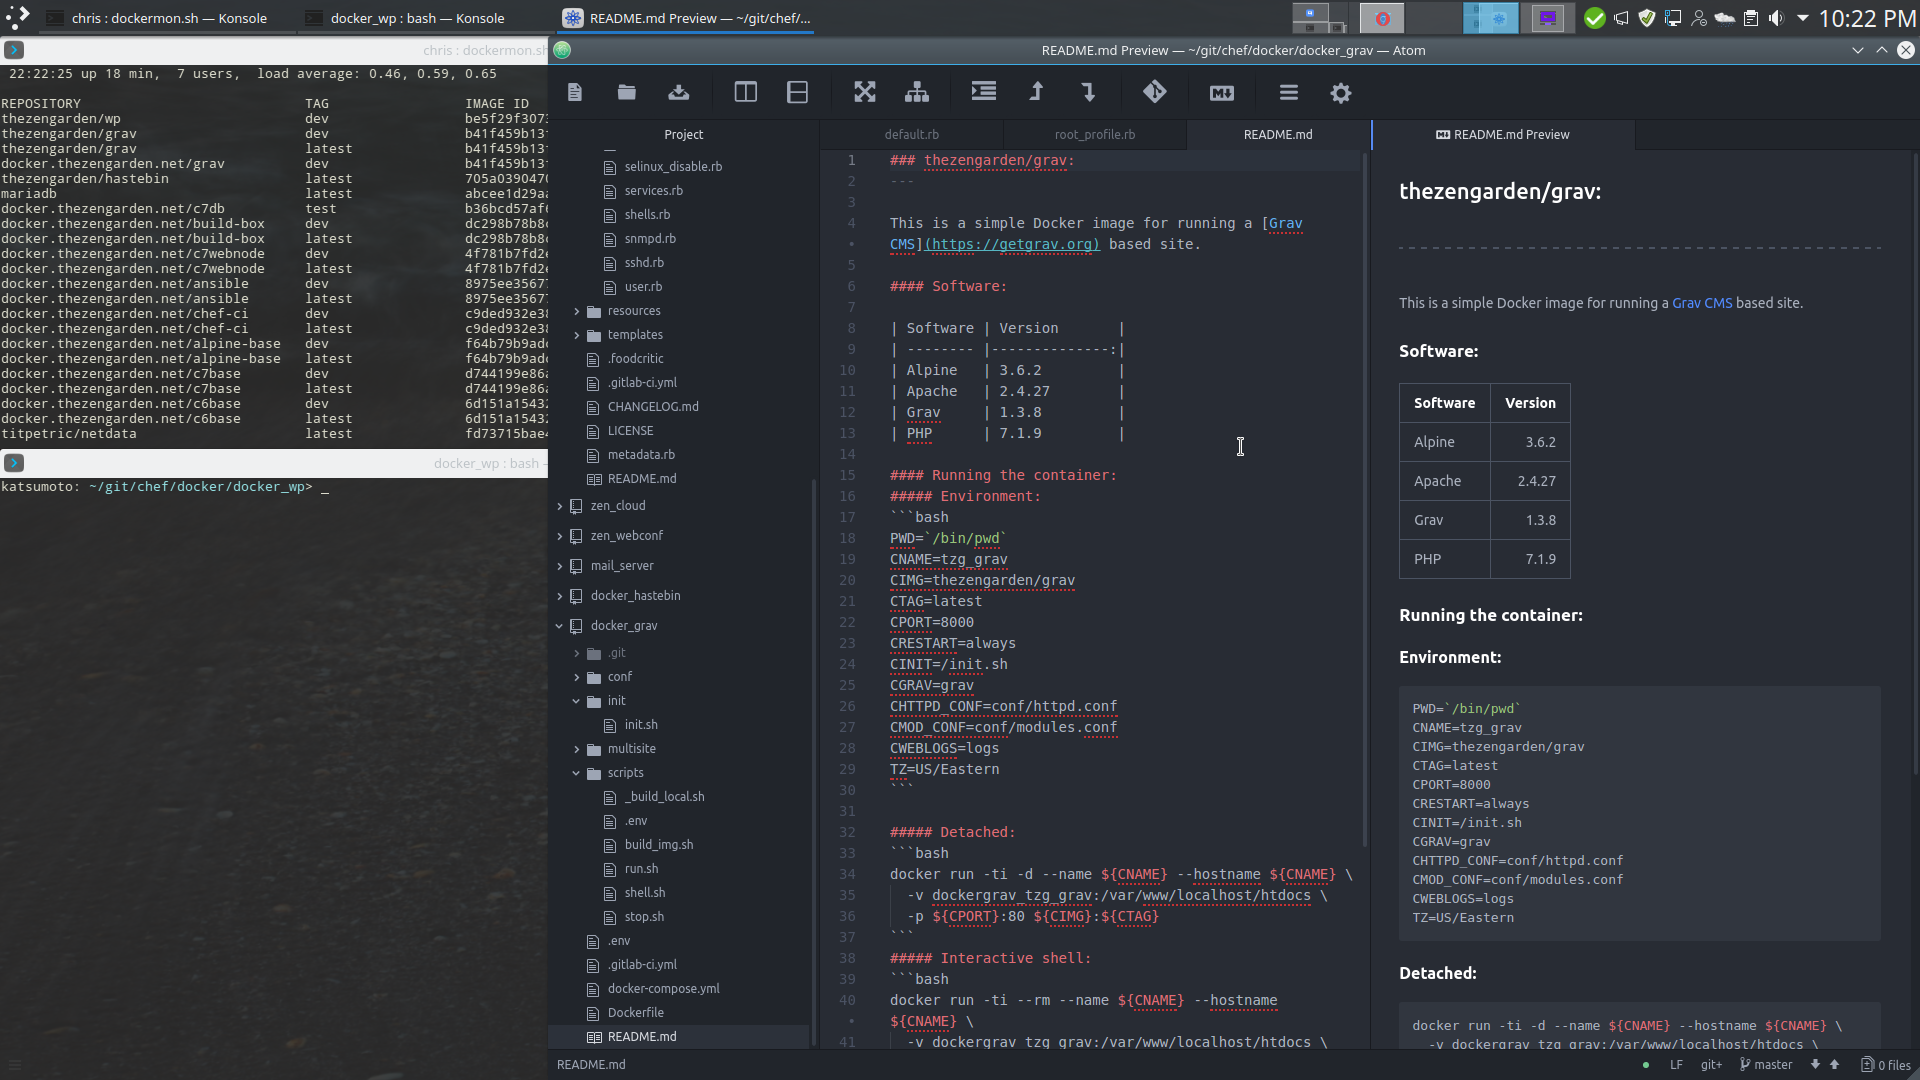Expand the resources folder
Screen dimensions: 1920x1080
coord(634,311)
